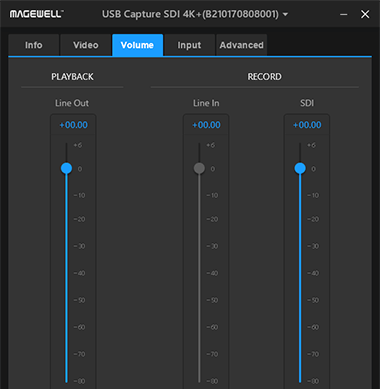Click the -10 mark on Line In scale
This screenshot has width=380, height=389.
(212, 195)
